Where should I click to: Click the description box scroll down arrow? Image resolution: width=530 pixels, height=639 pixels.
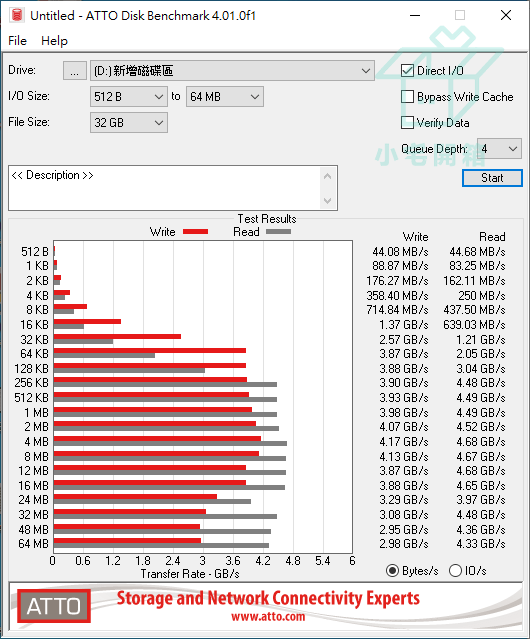(x=328, y=201)
